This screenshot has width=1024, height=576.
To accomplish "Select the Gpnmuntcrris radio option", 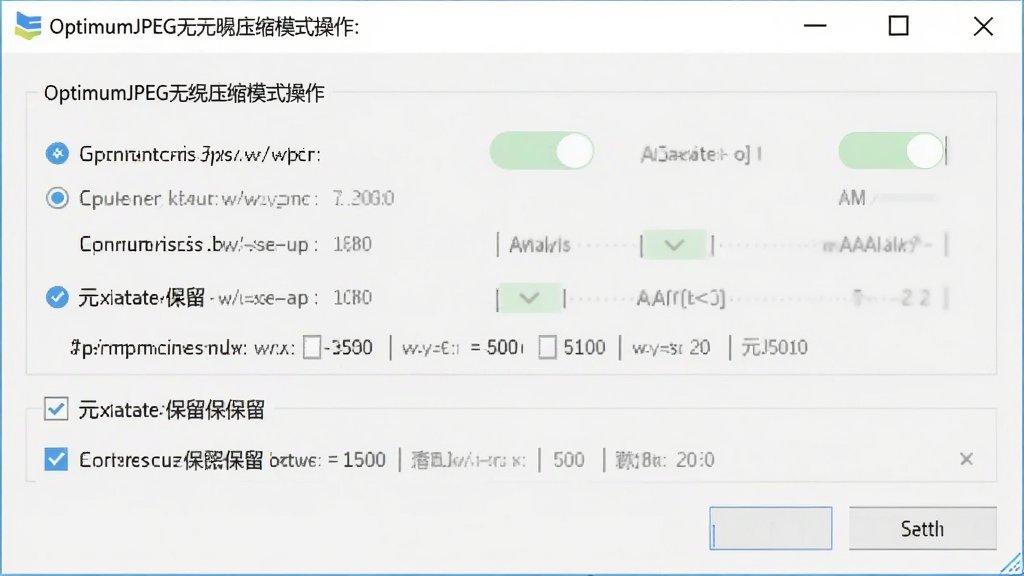I will coord(57,153).
